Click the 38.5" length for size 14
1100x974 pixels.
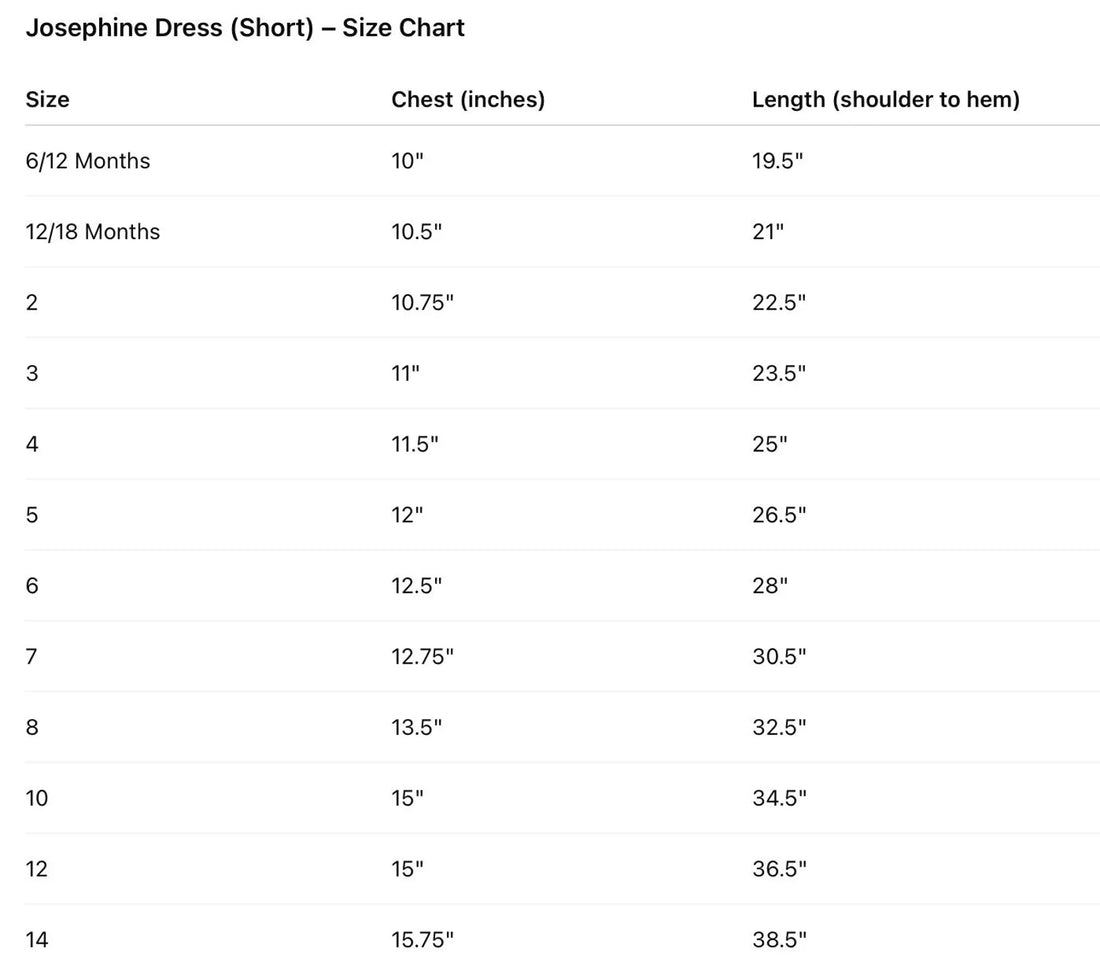(779, 940)
